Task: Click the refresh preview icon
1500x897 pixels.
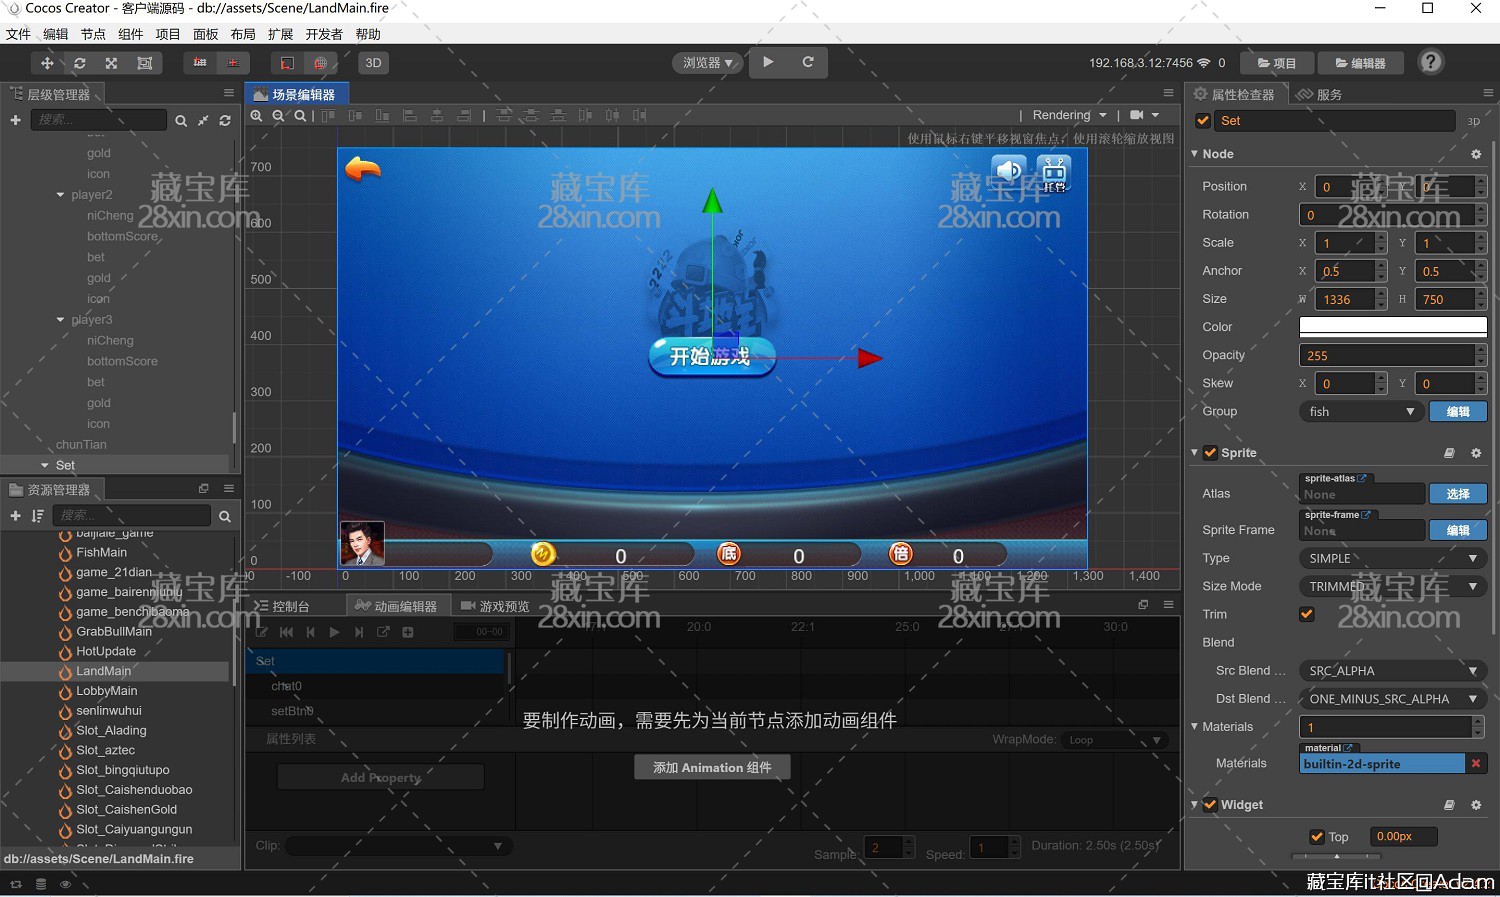Action: tap(808, 62)
